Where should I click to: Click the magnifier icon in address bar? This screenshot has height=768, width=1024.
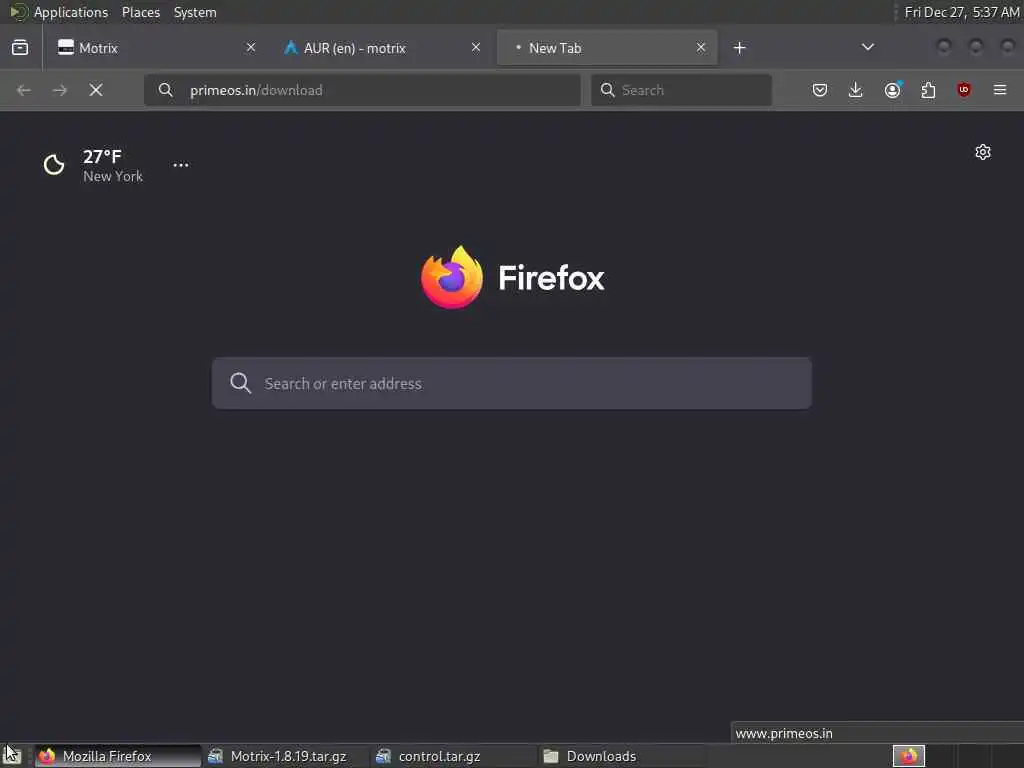(166, 90)
